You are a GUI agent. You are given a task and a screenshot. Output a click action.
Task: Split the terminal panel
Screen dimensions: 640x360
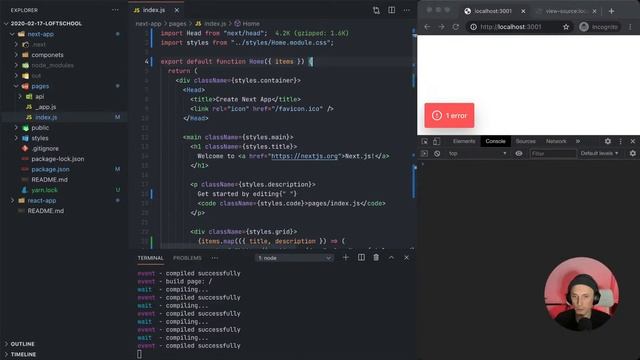point(361,258)
